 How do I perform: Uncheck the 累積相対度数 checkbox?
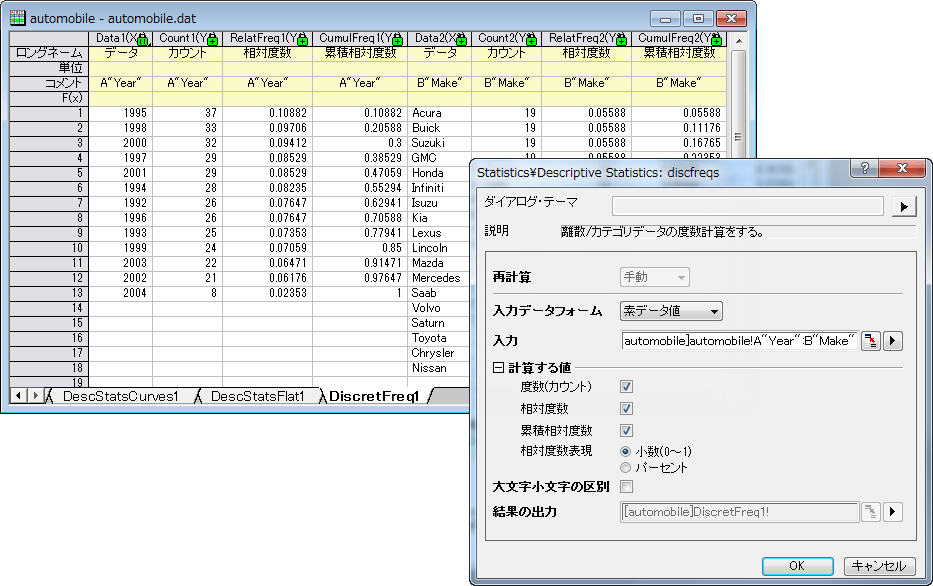pos(626,430)
